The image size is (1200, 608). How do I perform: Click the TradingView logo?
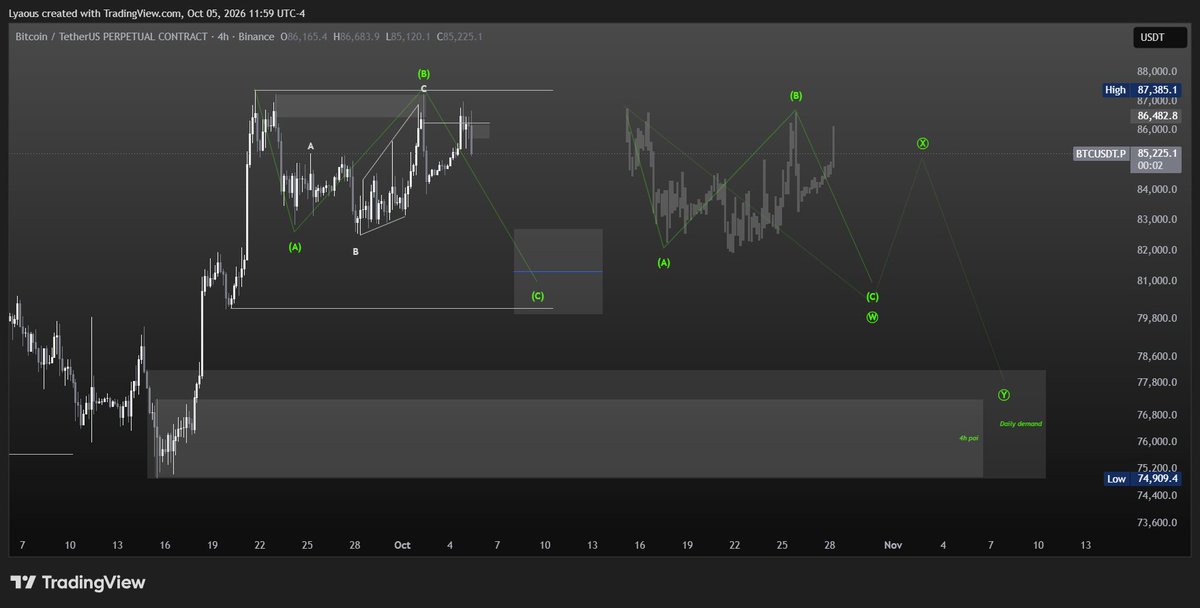tap(77, 582)
